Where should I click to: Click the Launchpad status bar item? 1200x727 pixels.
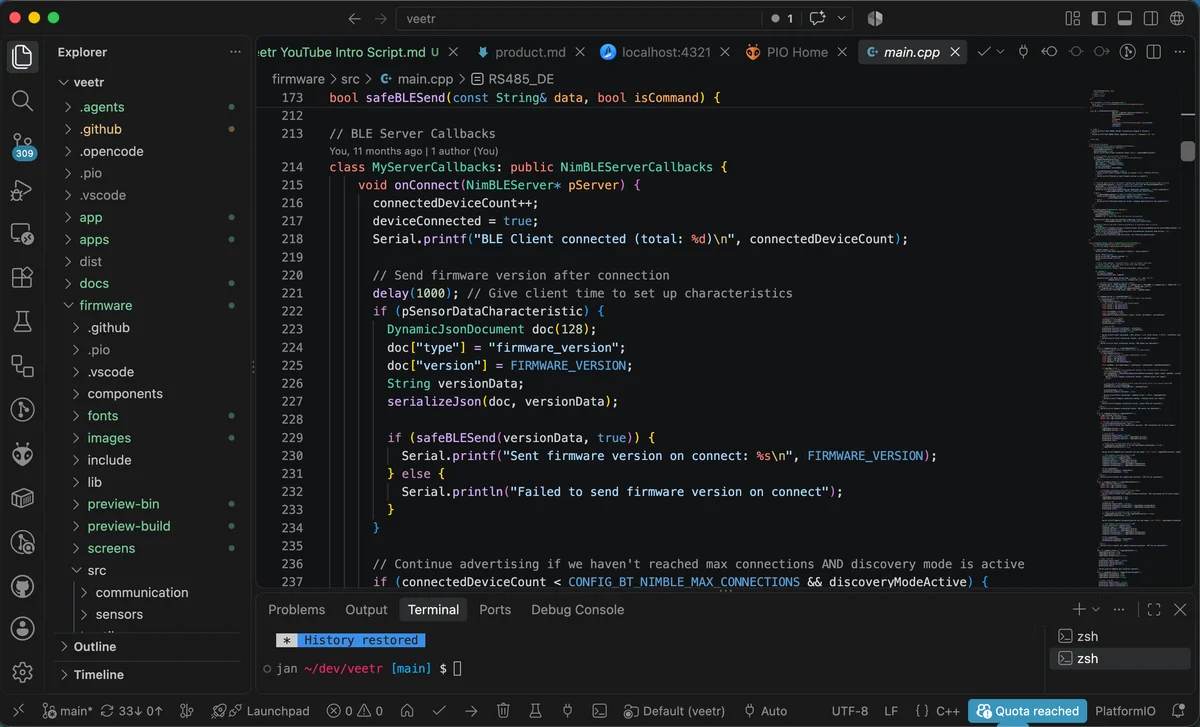(260, 711)
